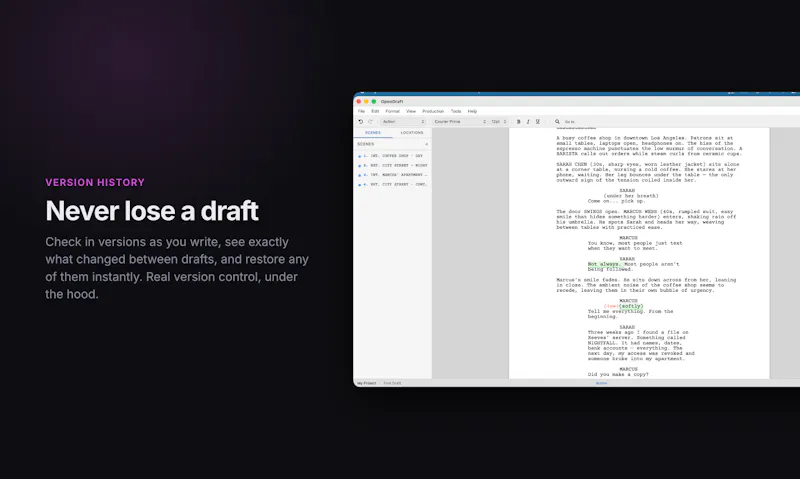The height and width of the screenshot is (479, 800).
Task: Open the Production menu
Action: 433,111
